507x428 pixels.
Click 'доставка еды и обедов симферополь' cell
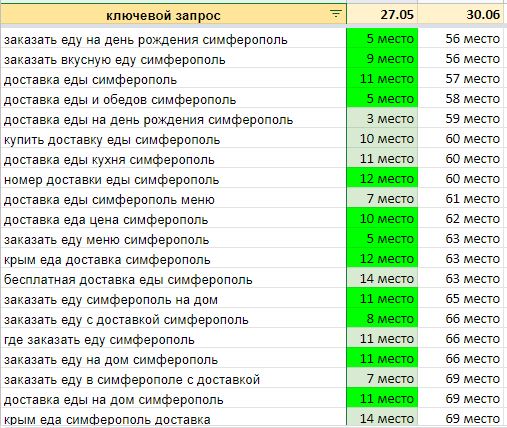pyautogui.click(x=173, y=99)
